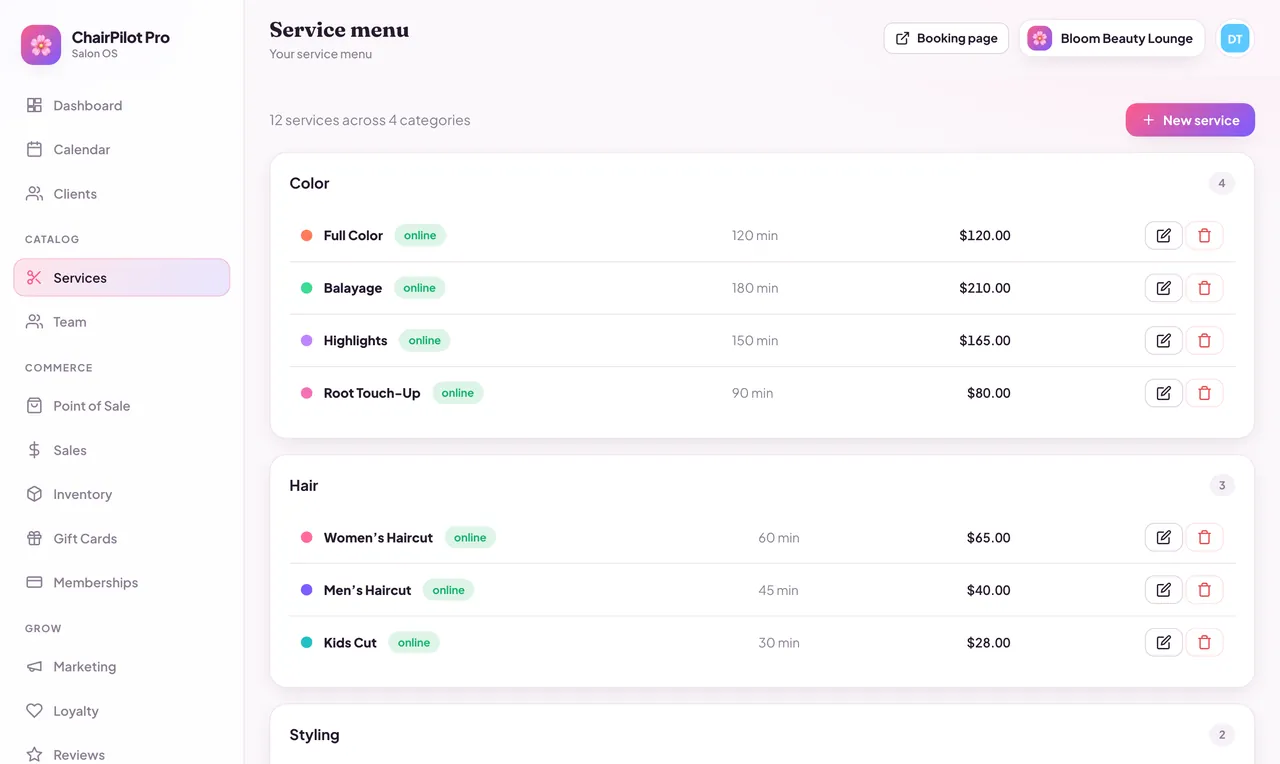Click the $28.00 Kids Cut price
The width and height of the screenshot is (1280, 764).
(x=989, y=643)
